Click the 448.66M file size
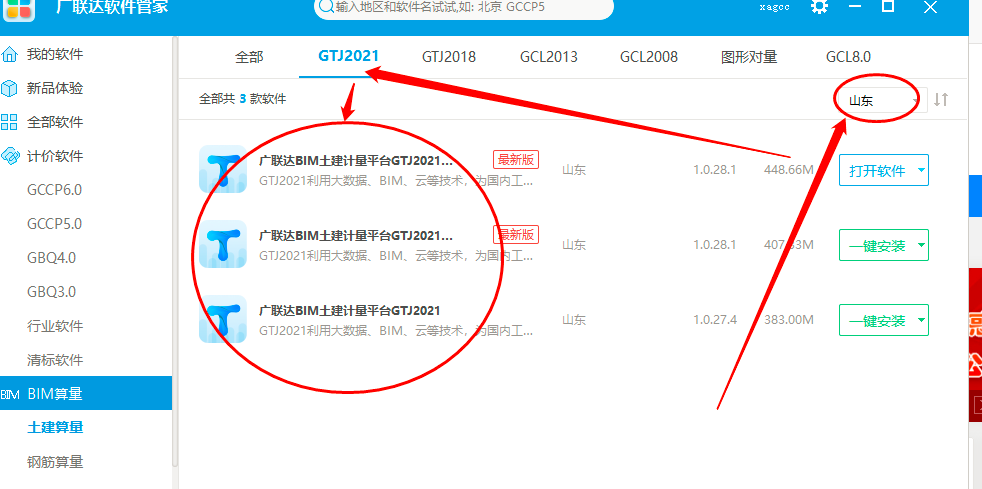The height and width of the screenshot is (489, 982). pos(788,170)
